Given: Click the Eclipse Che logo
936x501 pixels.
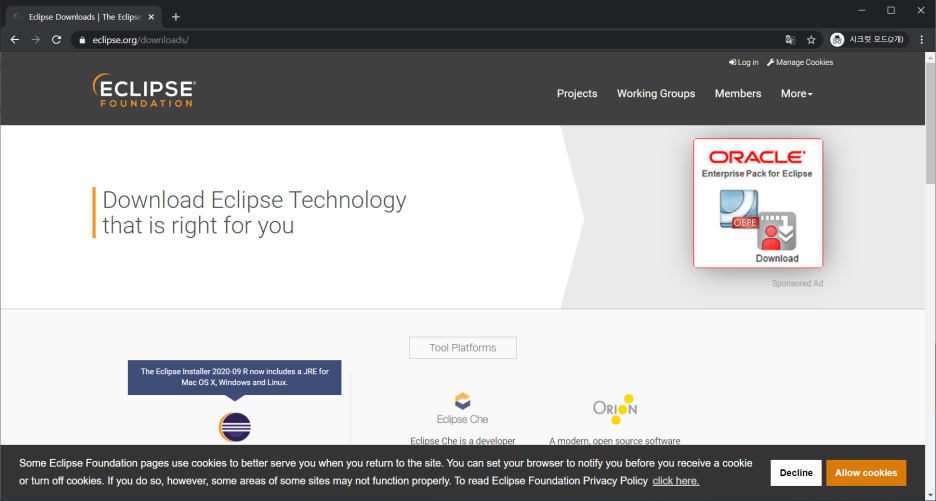Looking at the screenshot, I should [x=462, y=409].
